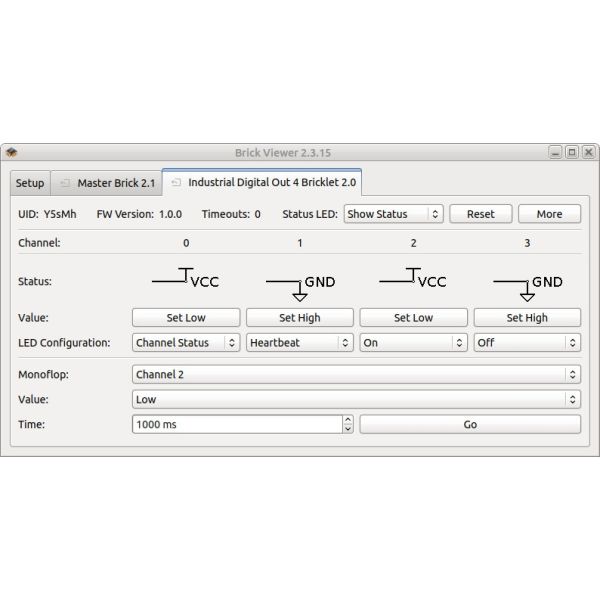Minimize the Brick Viewer window
This screenshot has width=600, height=600.
click(x=555, y=152)
